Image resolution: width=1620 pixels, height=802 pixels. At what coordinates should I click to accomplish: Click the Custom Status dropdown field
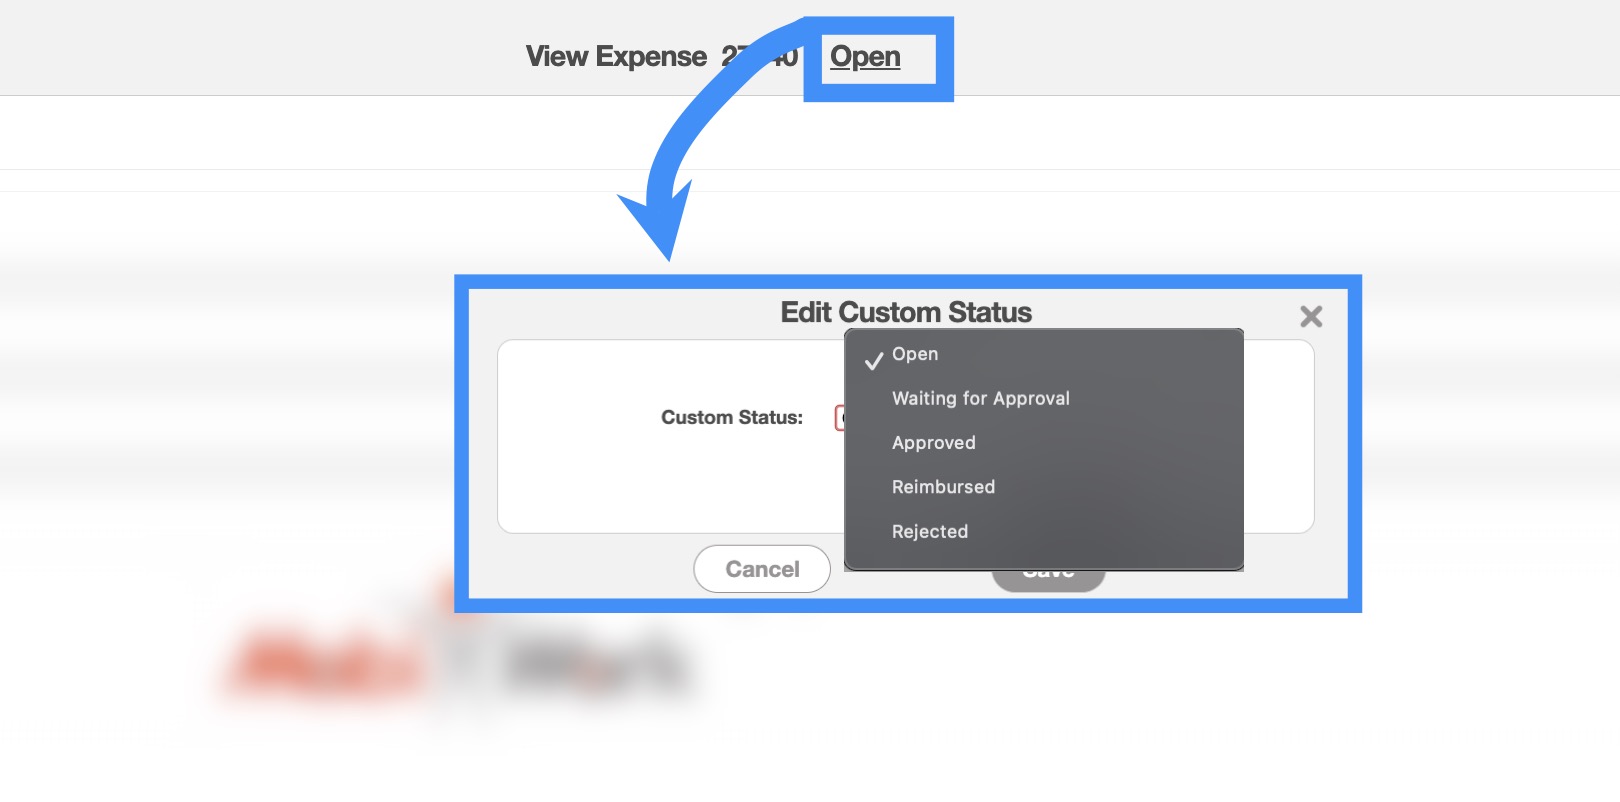pos(839,418)
